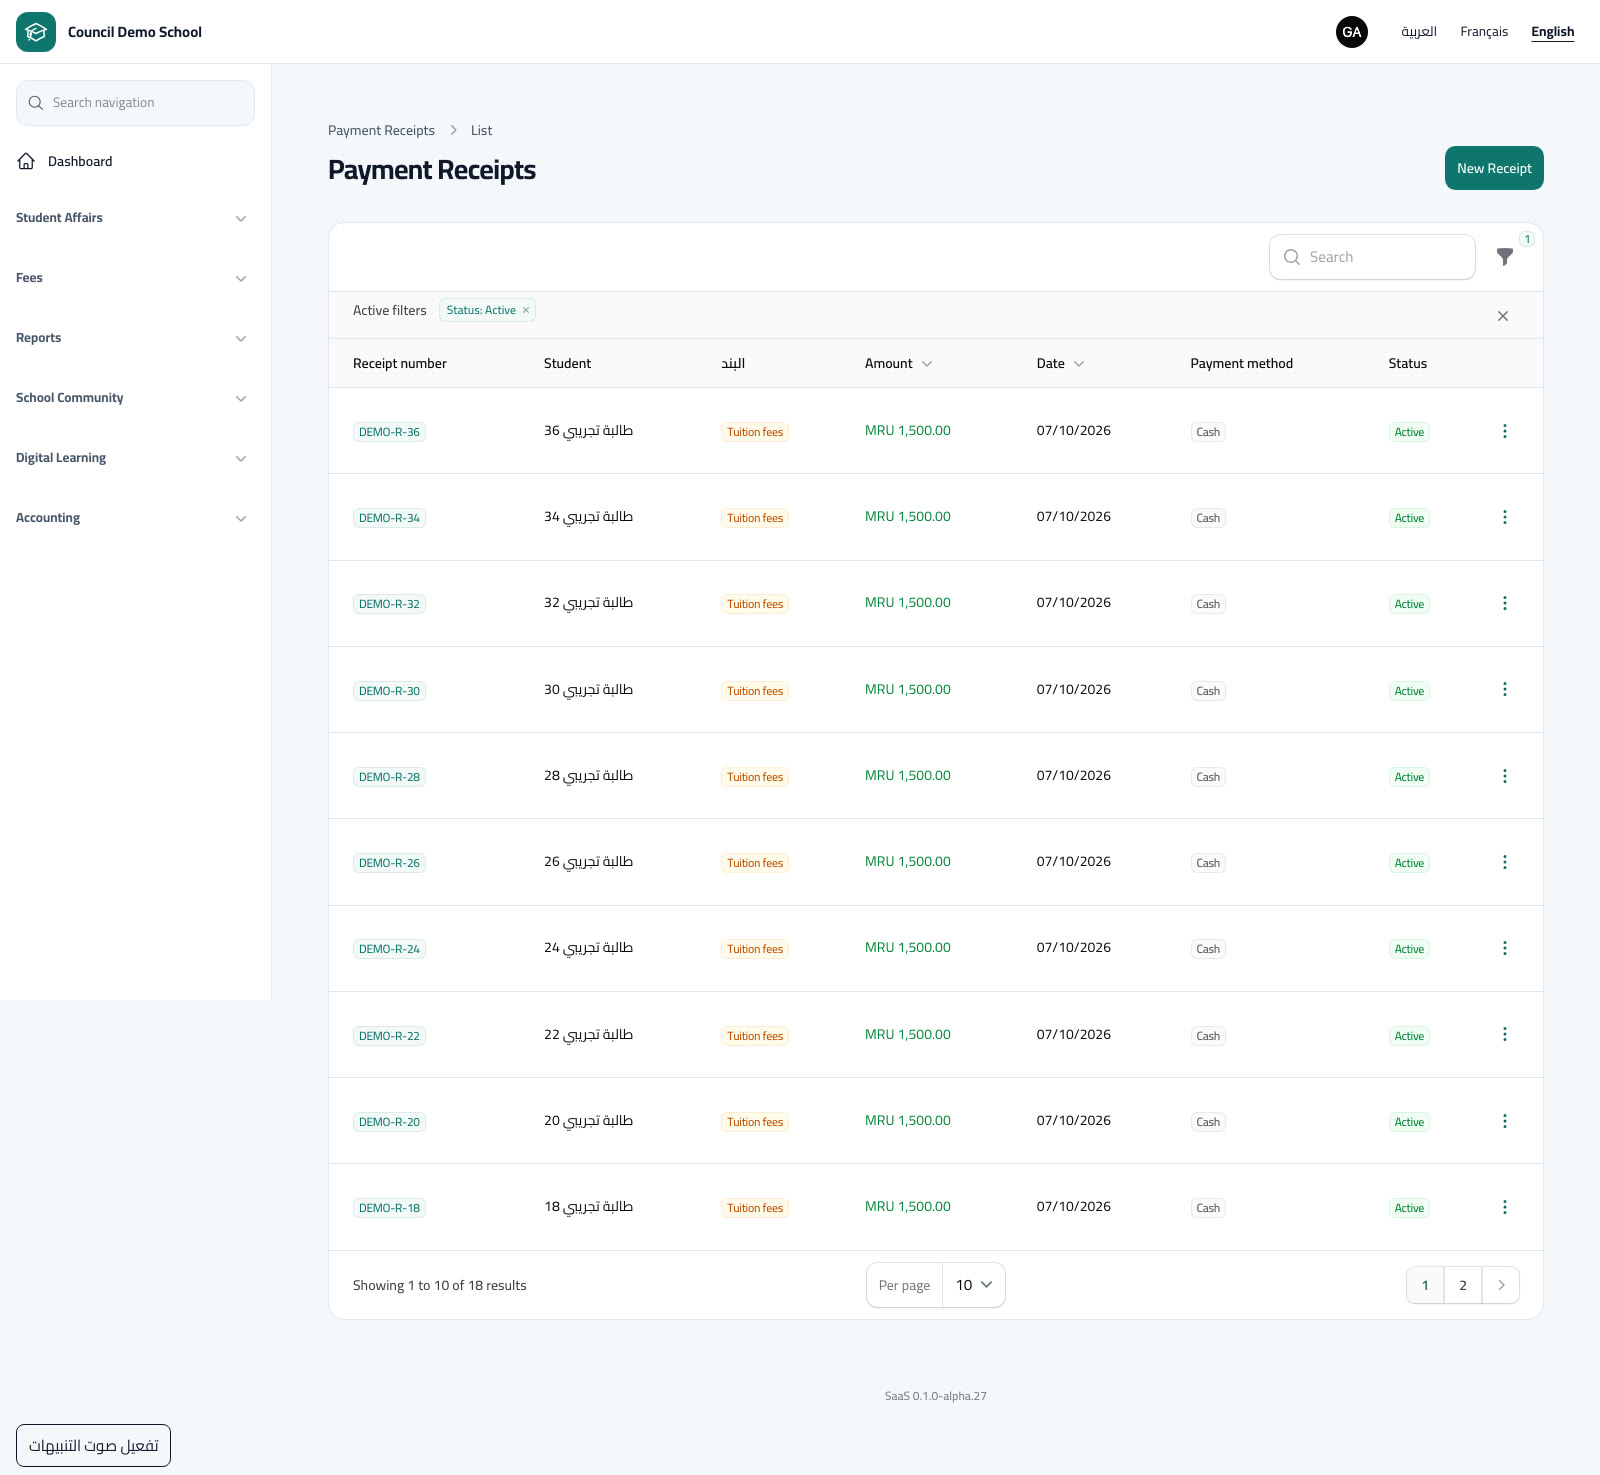Expand the School Community group
Viewport: 1600px width, 1475px height.
coord(131,398)
